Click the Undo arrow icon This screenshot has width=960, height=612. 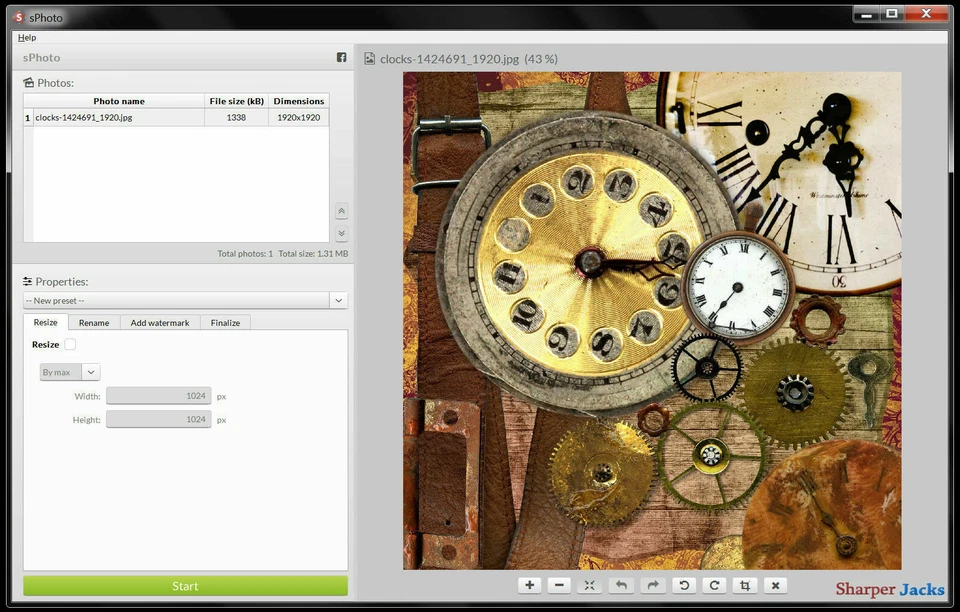[x=620, y=585]
